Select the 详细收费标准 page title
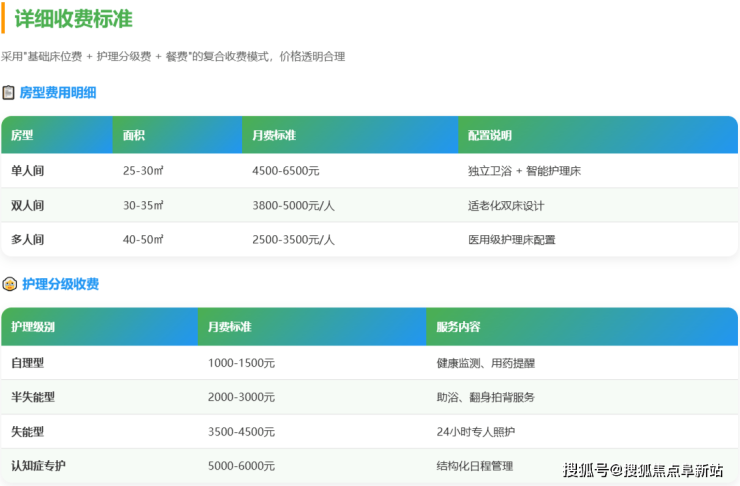Image resolution: width=740 pixels, height=486 pixels. (72, 19)
